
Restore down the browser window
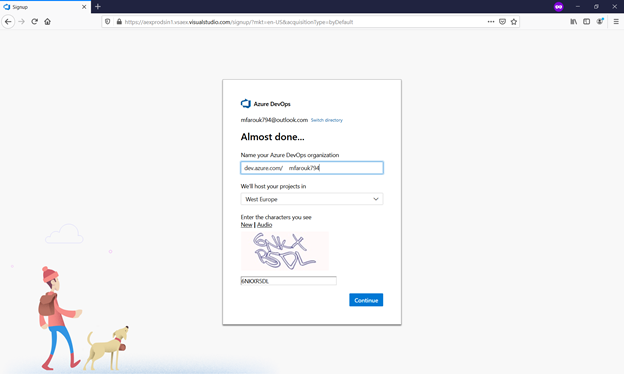(x=596, y=6)
